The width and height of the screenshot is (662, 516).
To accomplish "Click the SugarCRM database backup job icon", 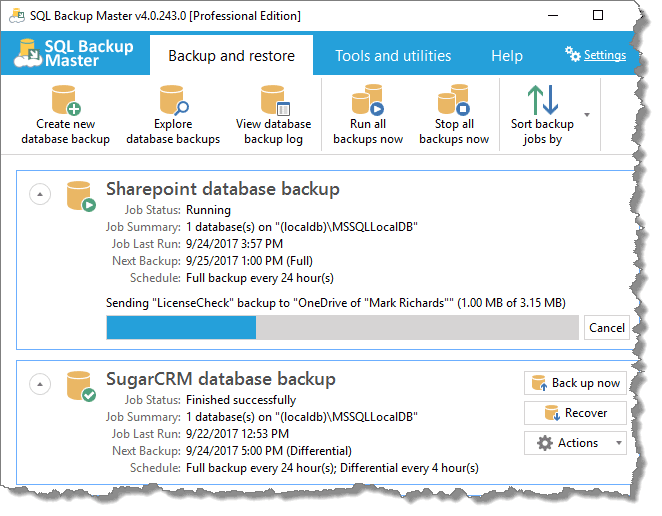I will click(x=79, y=385).
